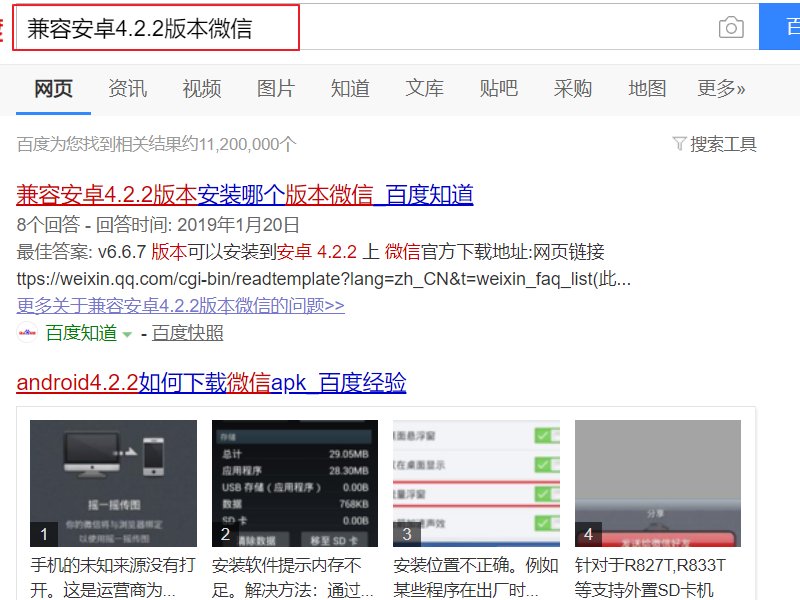
Task: Click the 百度知道 source favicon icon
Action: coord(25,333)
